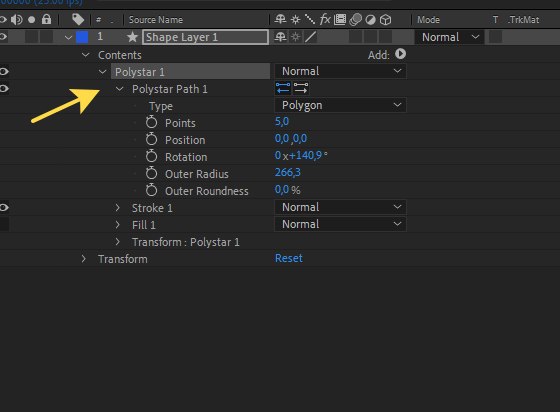Viewport: 560px width, 412px height.
Task: Expand the Stroke 1 group
Action: (x=118, y=207)
